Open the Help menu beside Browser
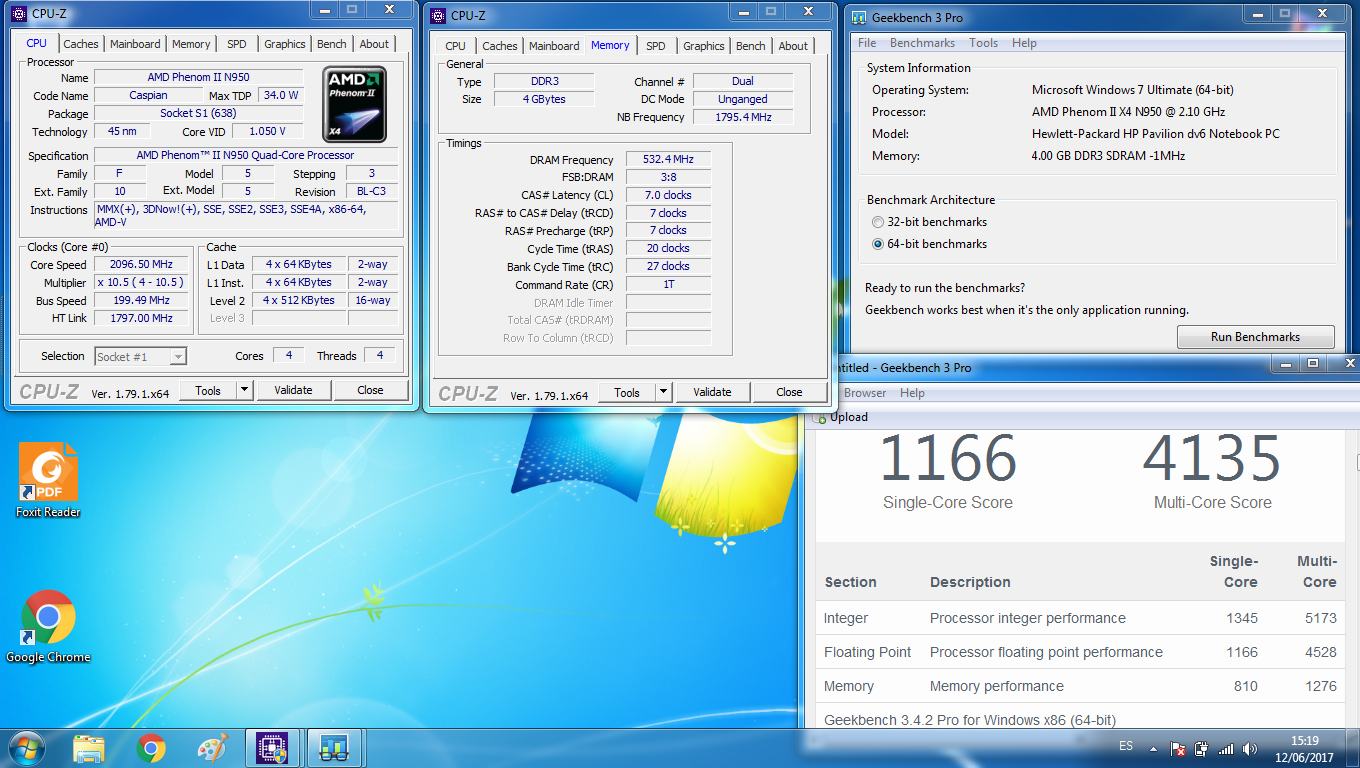Screen dimensions: 1360x768 click(x=912, y=393)
